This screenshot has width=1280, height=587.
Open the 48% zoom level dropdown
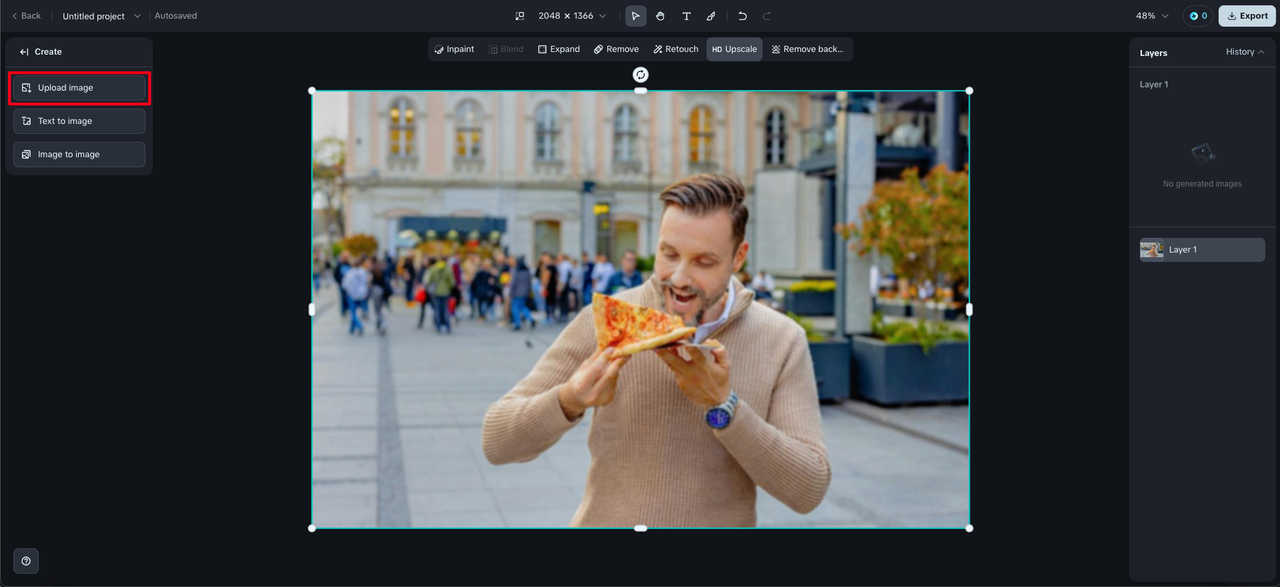click(x=1152, y=16)
